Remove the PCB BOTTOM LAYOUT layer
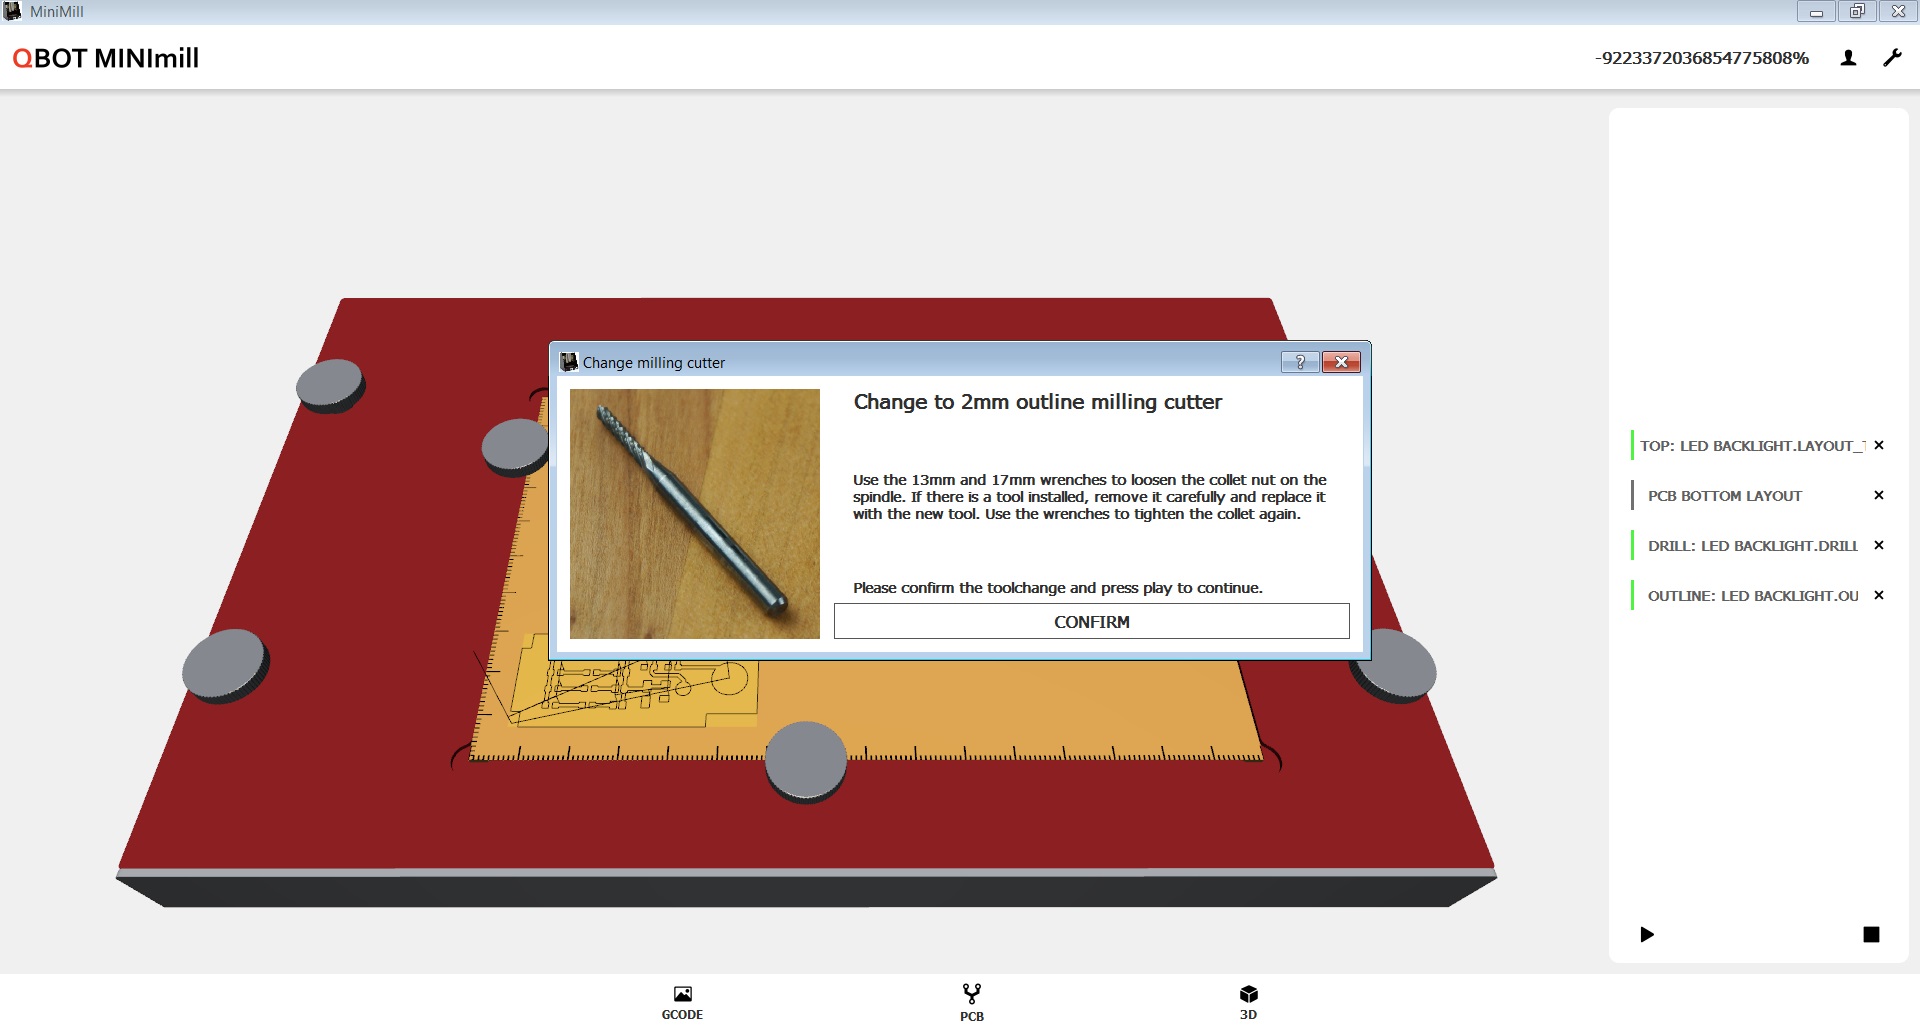This screenshot has width=1920, height=1028. click(x=1879, y=496)
